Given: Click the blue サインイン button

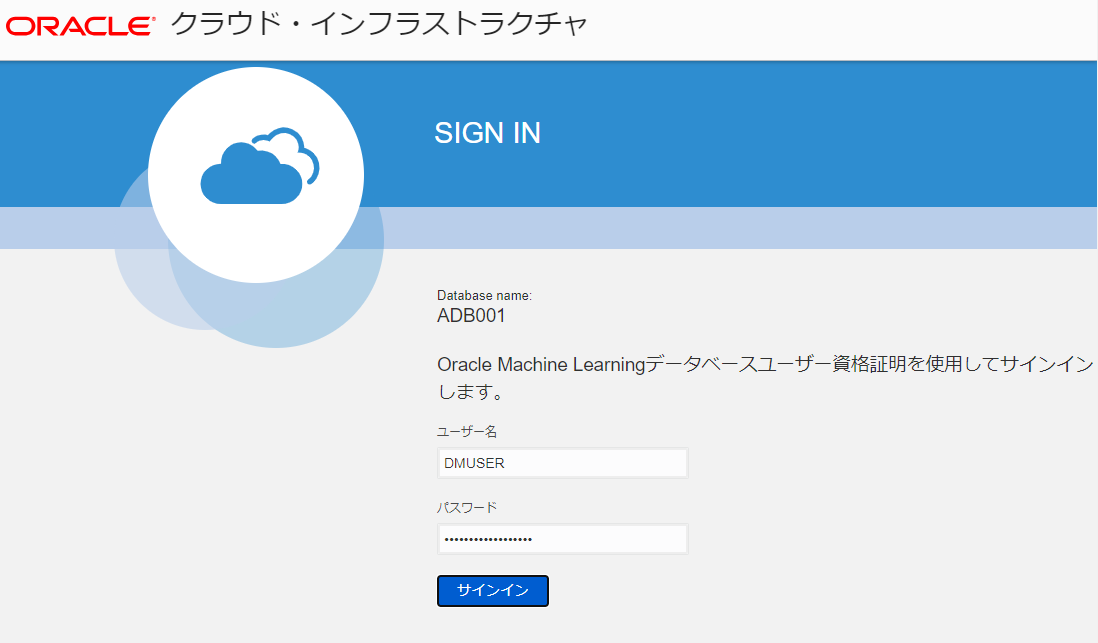Looking at the screenshot, I should pyautogui.click(x=492, y=590).
